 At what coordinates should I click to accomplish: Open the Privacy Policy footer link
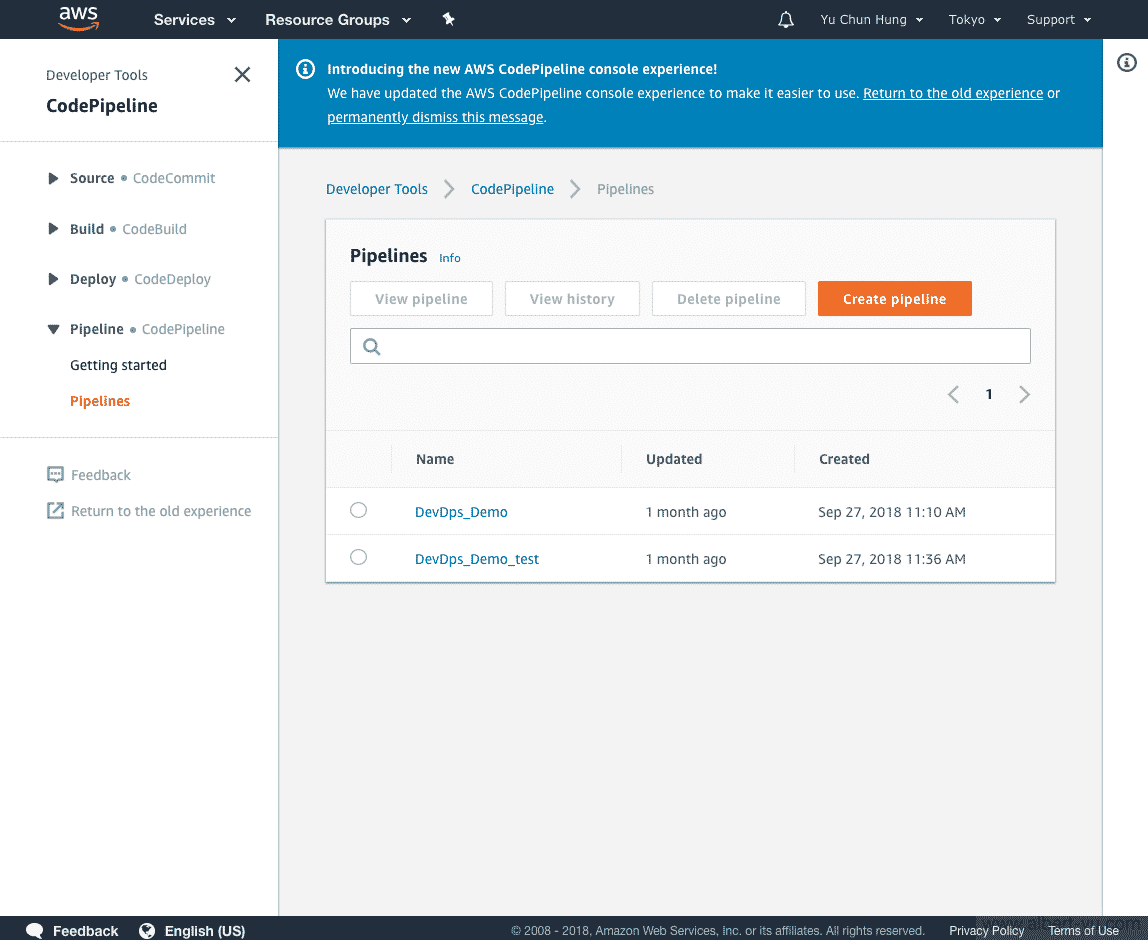coord(986,930)
